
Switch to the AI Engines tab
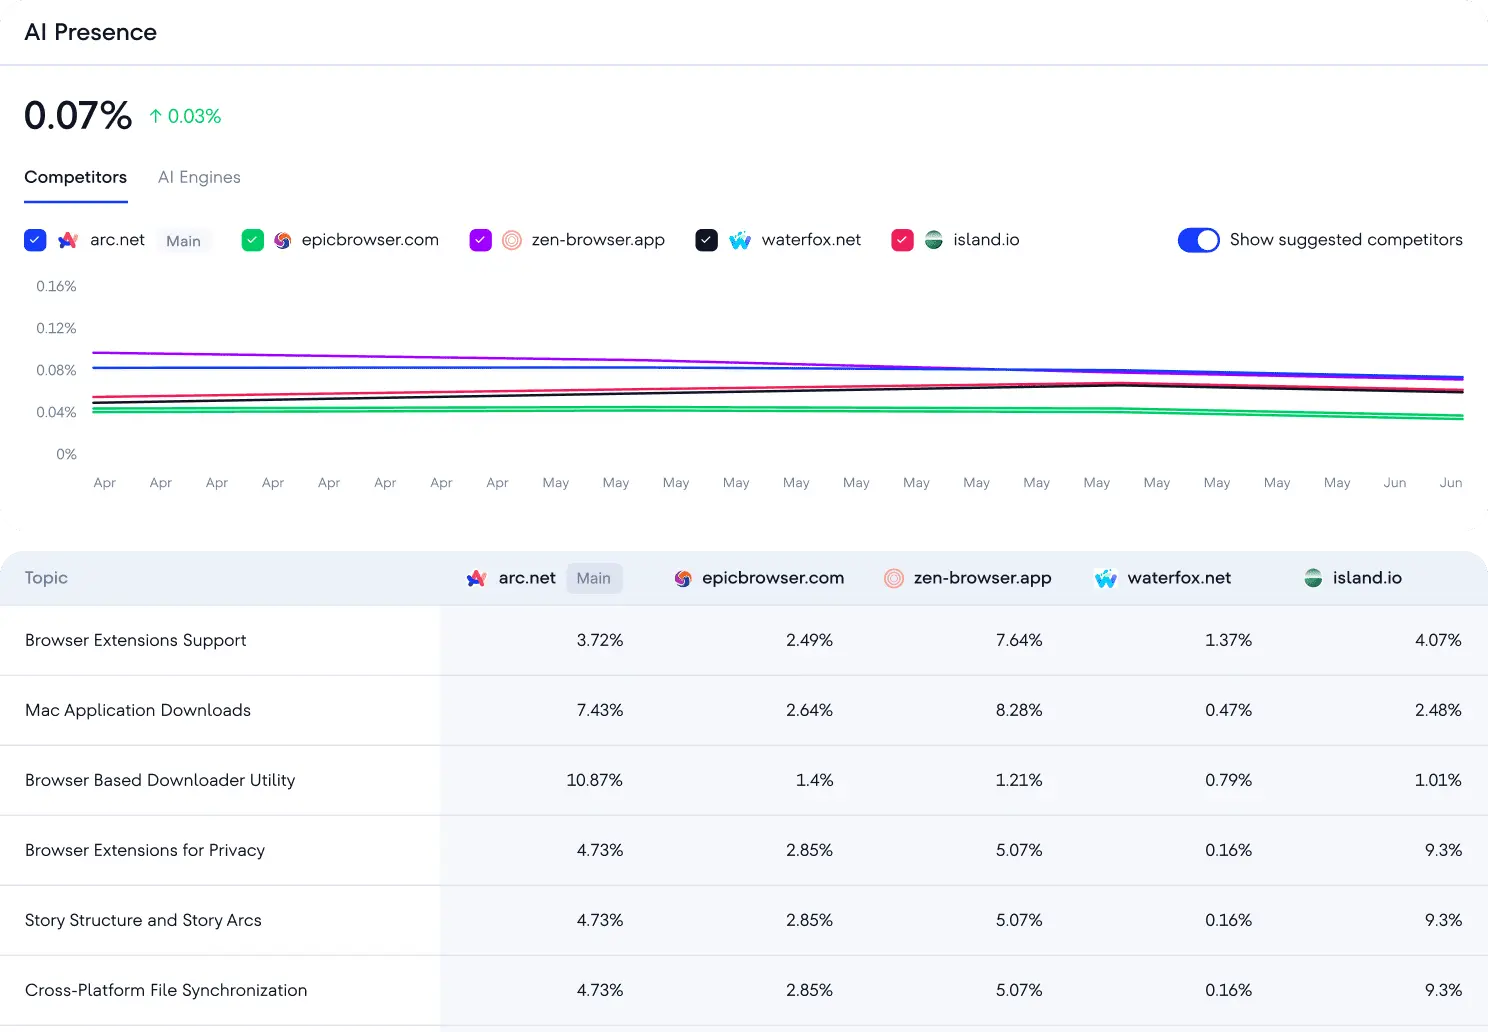(199, 177)
